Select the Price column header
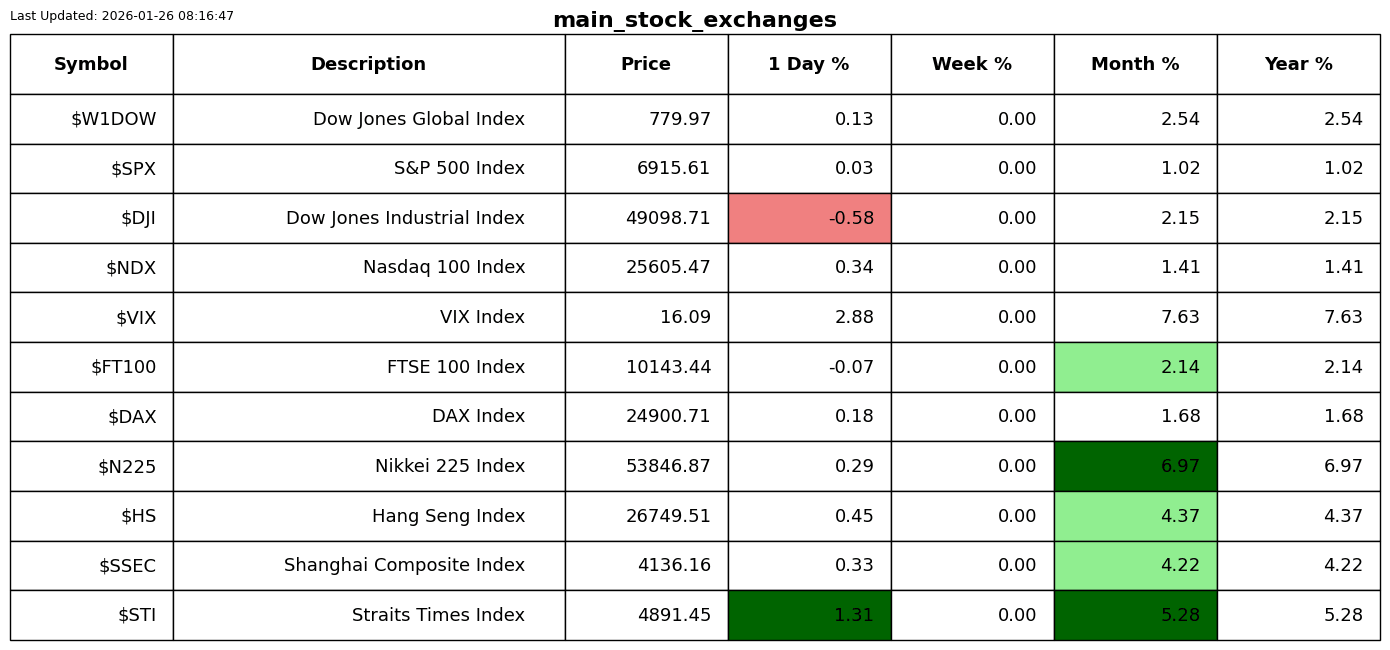The image size is (1390, 650). [x=646, y=65]
